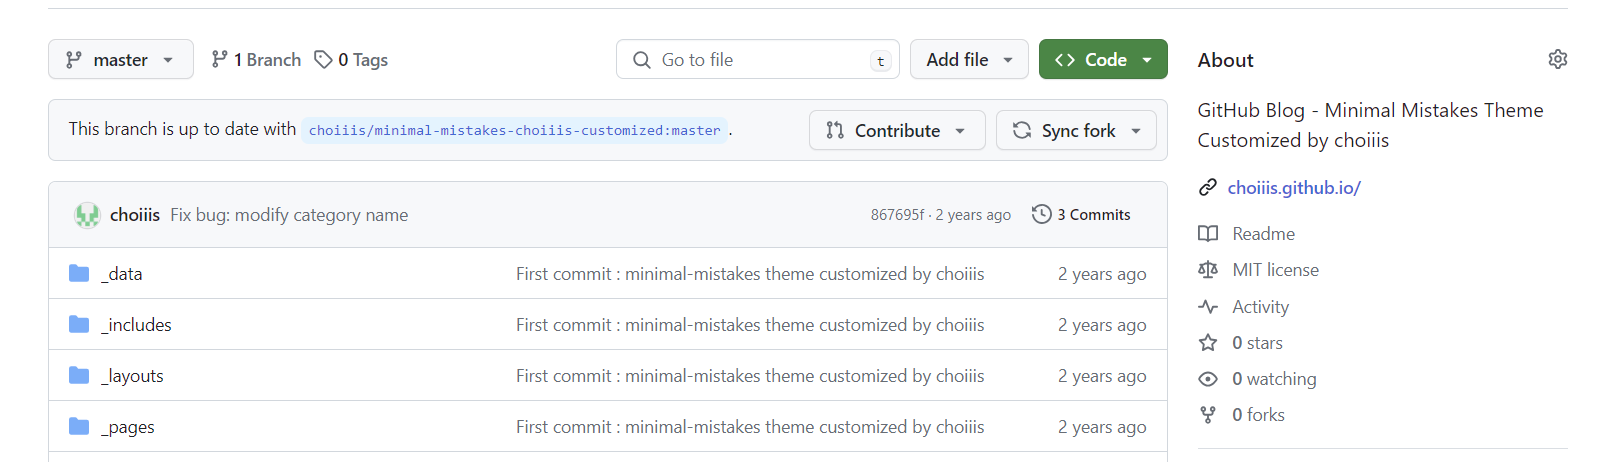
Task: Click the stars icon in About
Action: coord(1208,343)
